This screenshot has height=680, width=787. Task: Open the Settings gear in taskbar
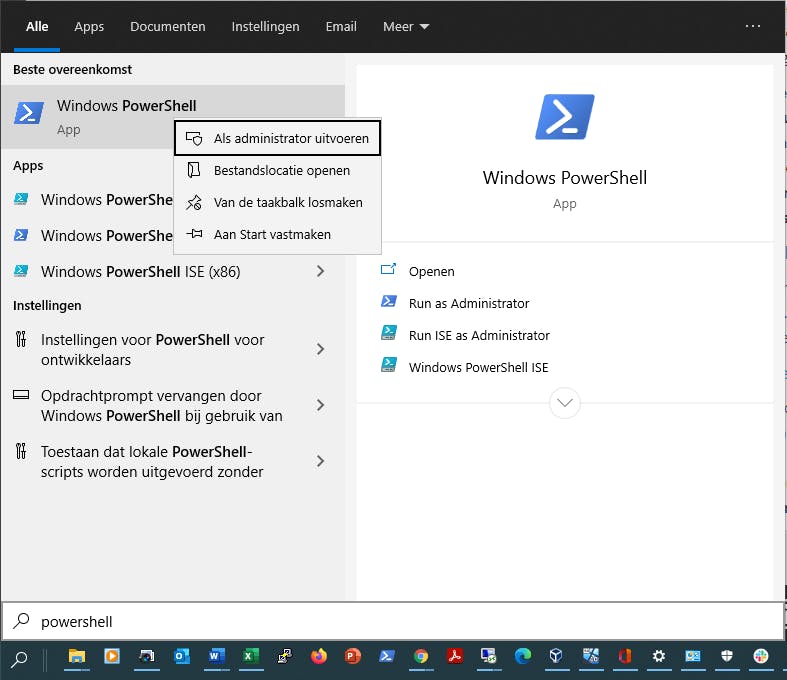659,656
